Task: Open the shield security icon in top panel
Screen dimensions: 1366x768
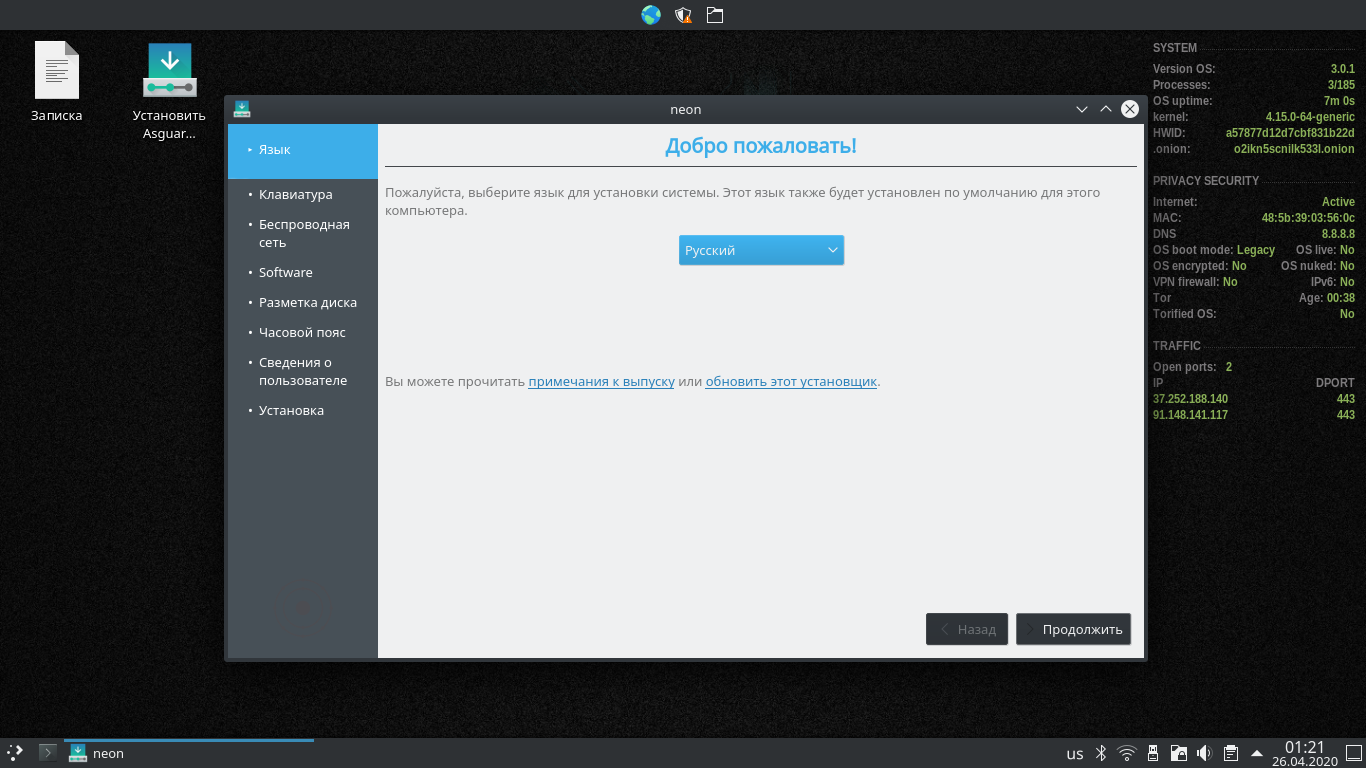Action: pyautogui.click(x=683, y=15)
